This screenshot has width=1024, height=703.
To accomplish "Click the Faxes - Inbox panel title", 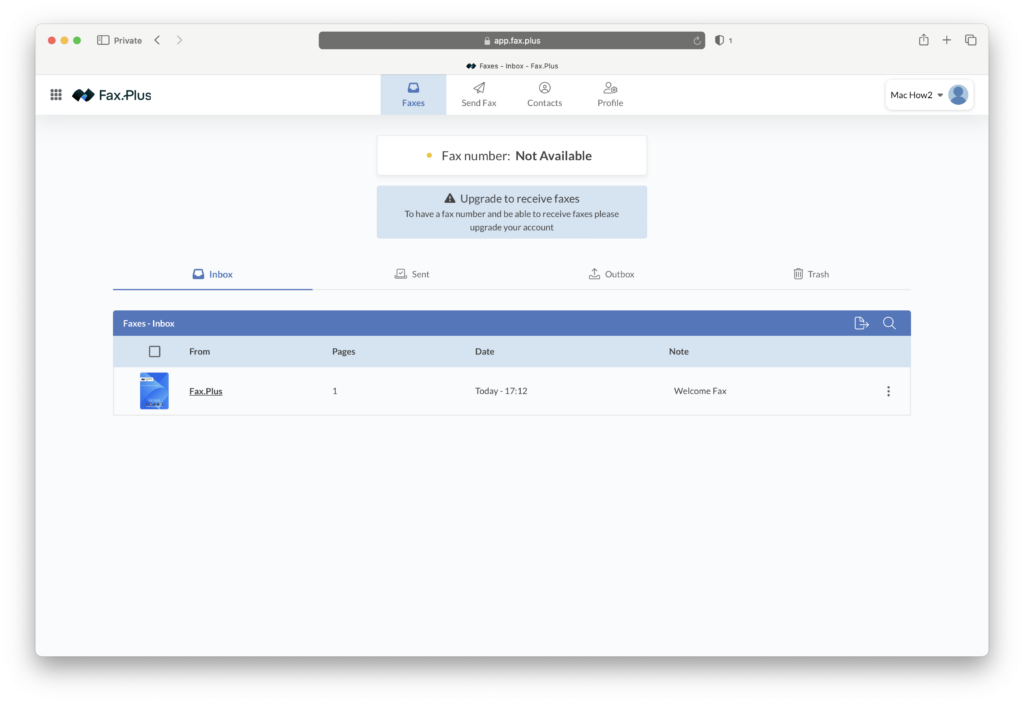I will pos(149,323).
